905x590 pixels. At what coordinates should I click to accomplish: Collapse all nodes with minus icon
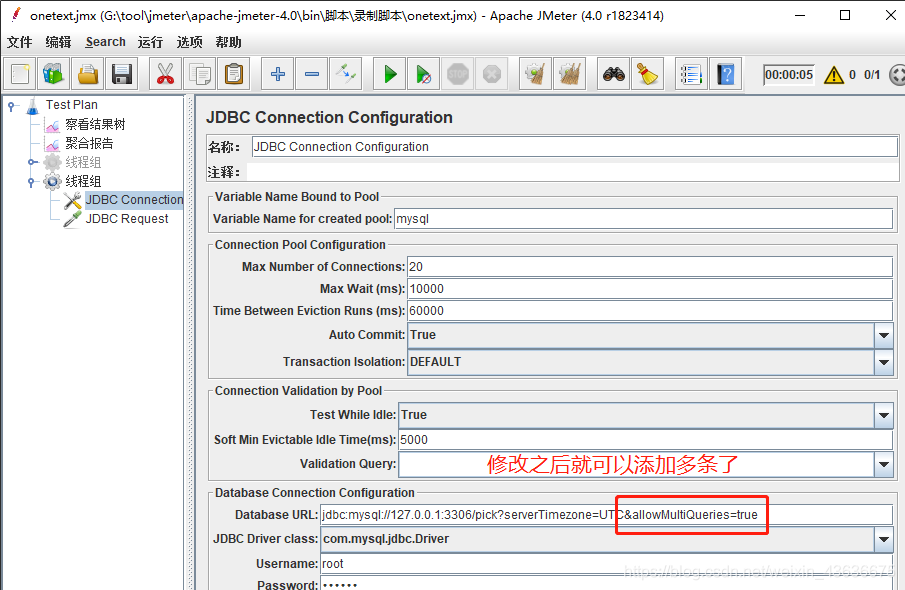(x=312, y=74)
